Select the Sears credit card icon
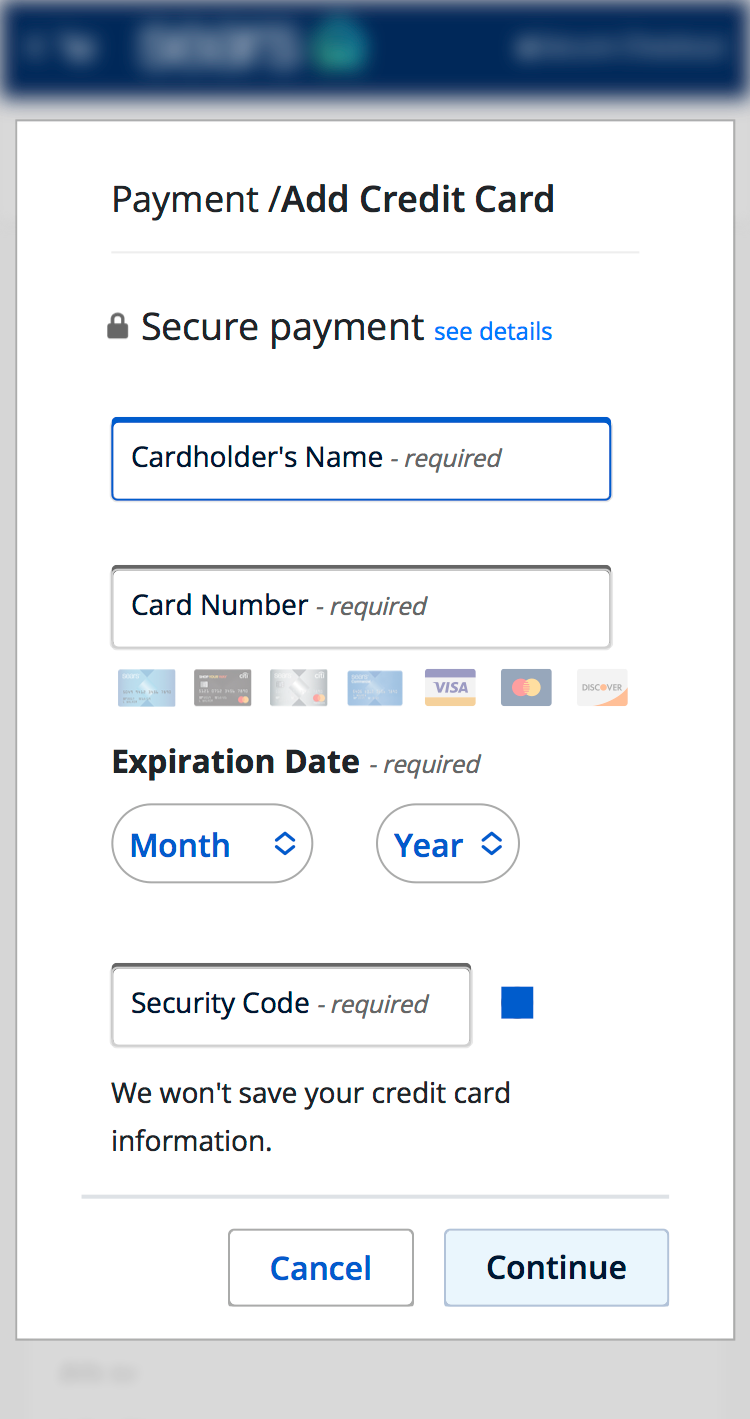The image size is (750, 1419). coord(146,687)
